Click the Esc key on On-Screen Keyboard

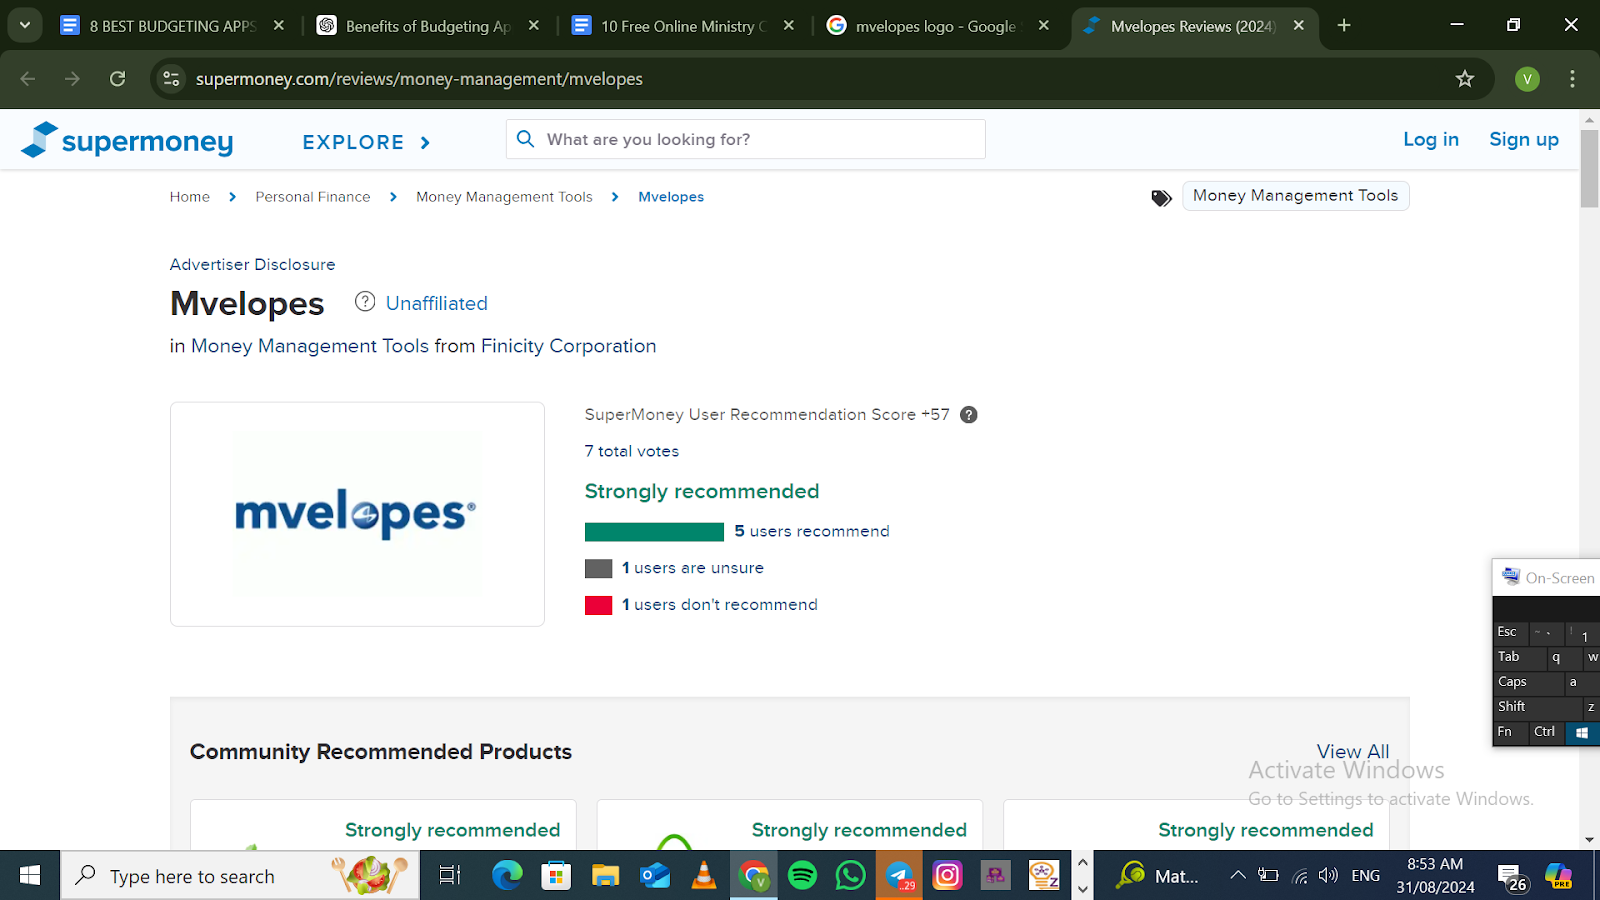(1511, 632)
